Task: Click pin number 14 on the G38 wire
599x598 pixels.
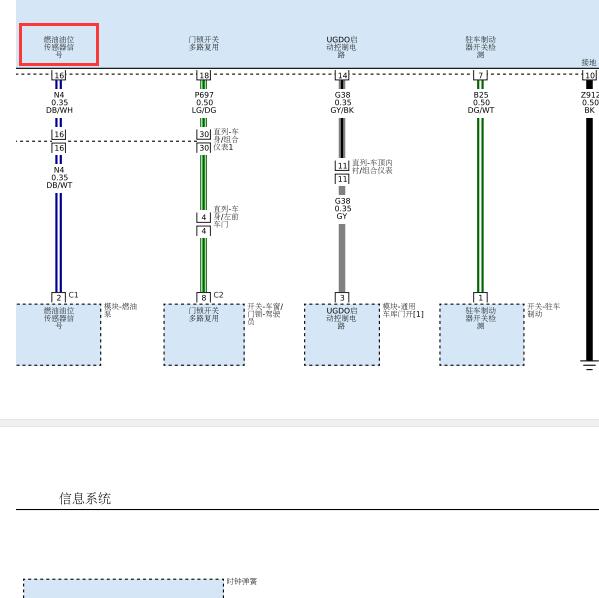Action: pos(342,75)
